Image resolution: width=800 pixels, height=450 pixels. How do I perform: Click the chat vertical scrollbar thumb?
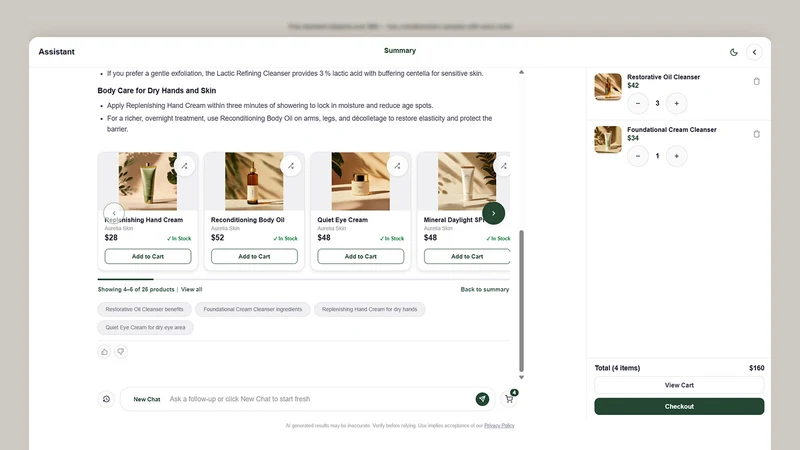coord(521,301)
